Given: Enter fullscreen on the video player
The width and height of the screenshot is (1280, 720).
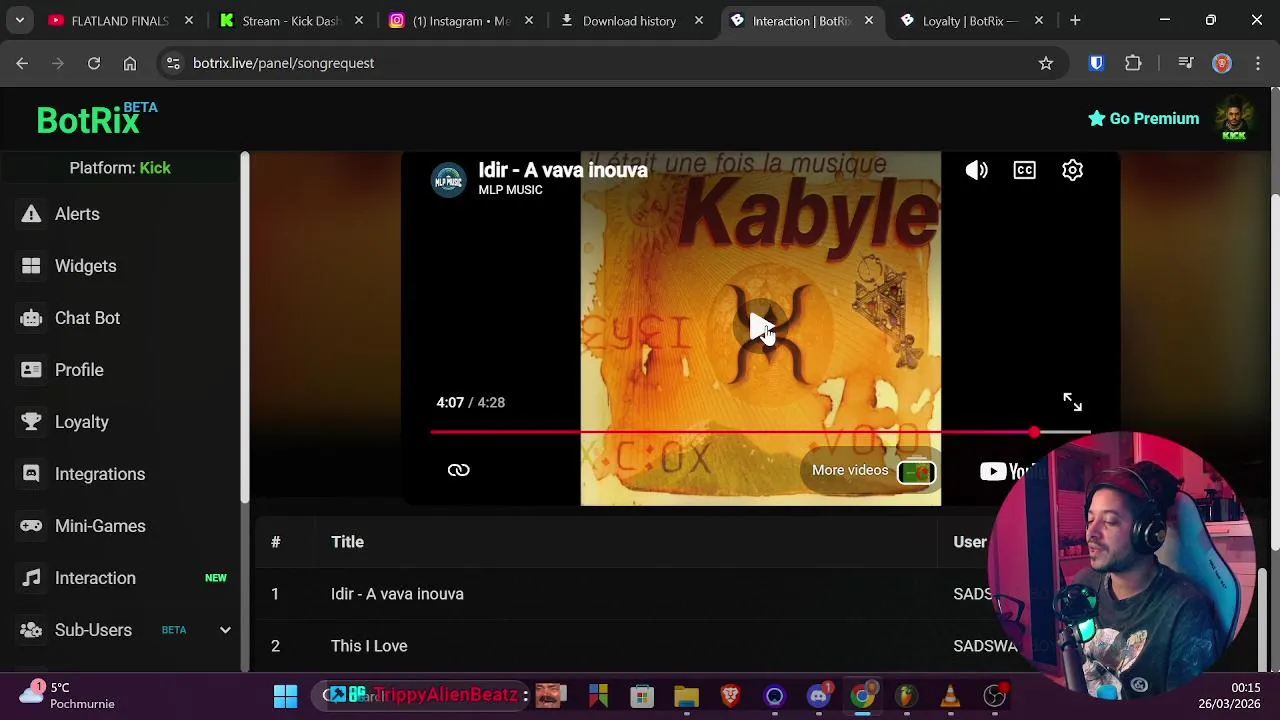Looking at the screenshot, I should 1072,402.
